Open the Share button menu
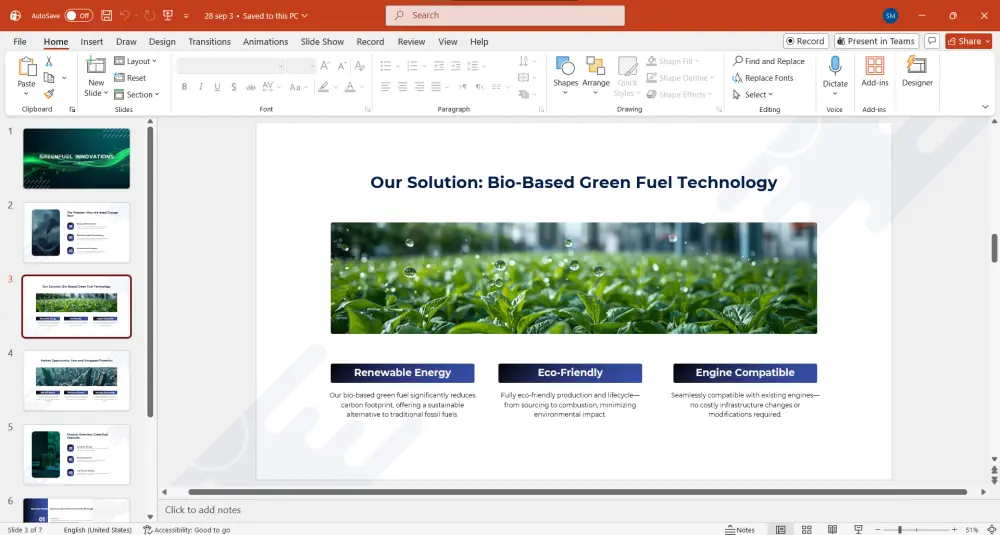Image resolution: width=1000 pixels, height=535 pixels. click(x=968, y=41)
